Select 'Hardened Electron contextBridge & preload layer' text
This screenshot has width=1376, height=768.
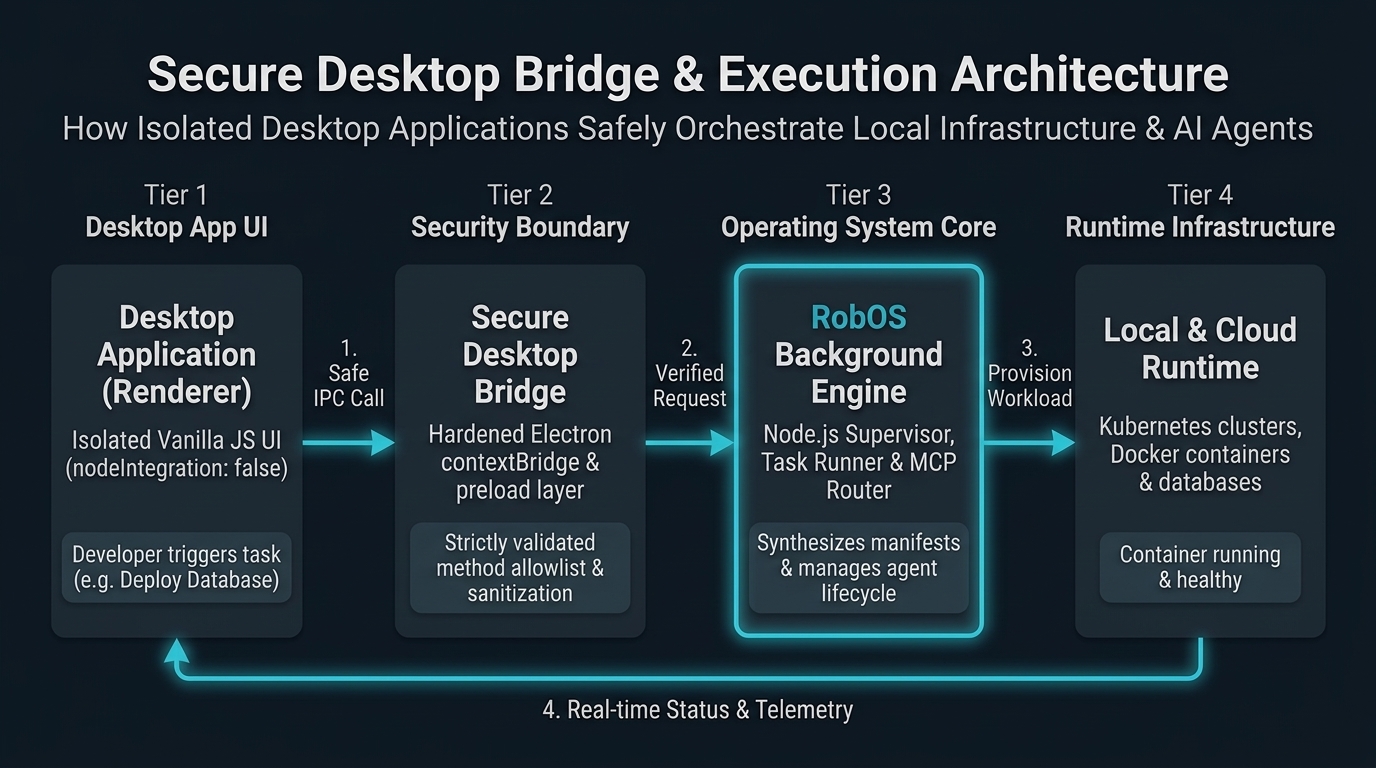click(x=520, y=462)
